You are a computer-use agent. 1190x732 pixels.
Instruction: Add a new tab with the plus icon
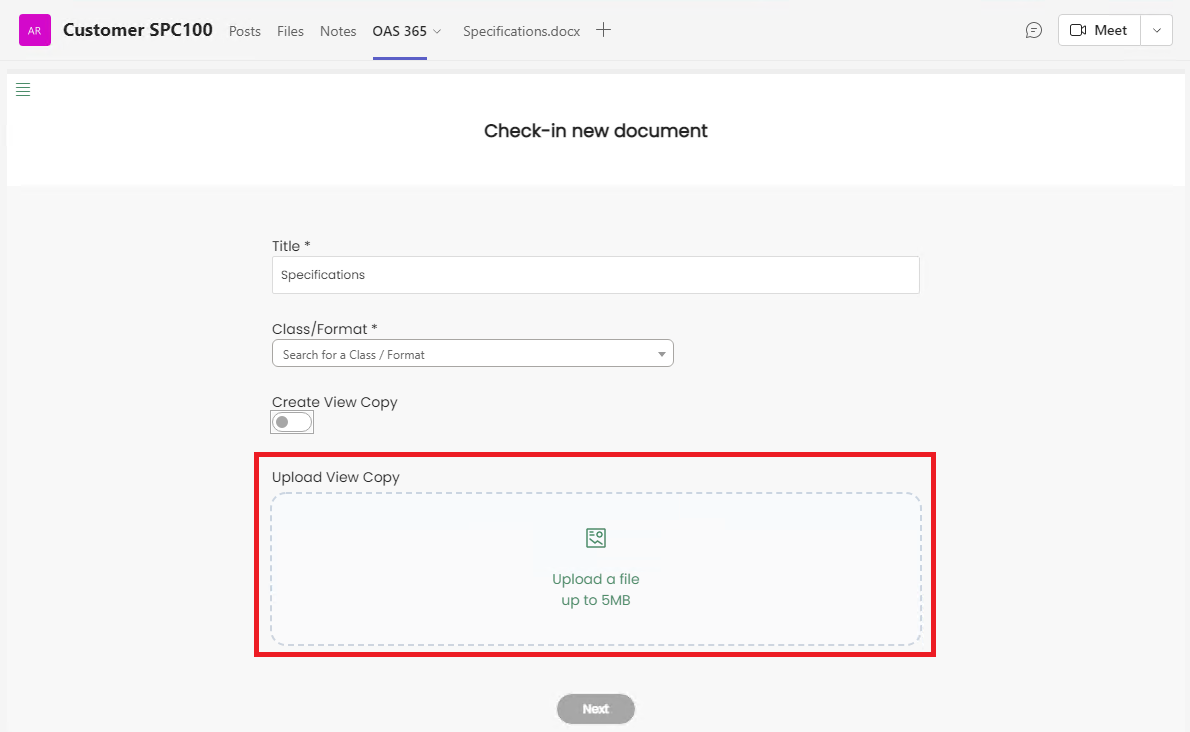coord(603,30)
